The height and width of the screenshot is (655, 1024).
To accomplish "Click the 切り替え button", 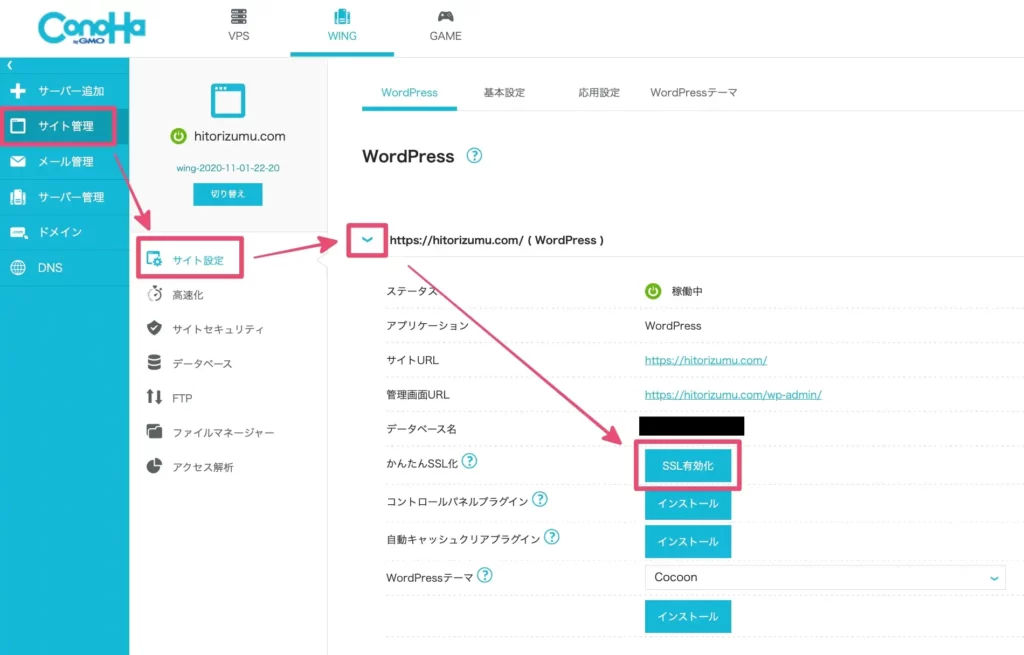I will click(x=228, y=194).
